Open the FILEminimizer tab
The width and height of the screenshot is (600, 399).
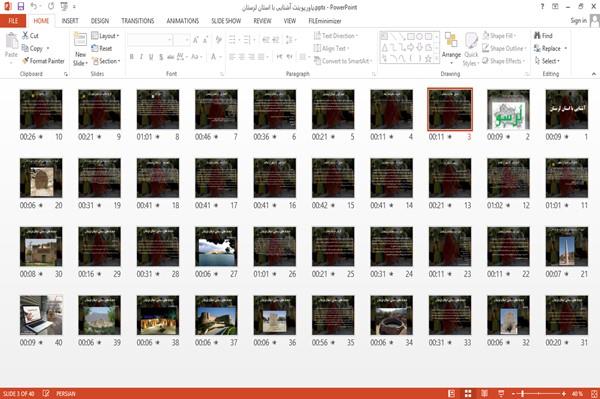click(325, 21)
